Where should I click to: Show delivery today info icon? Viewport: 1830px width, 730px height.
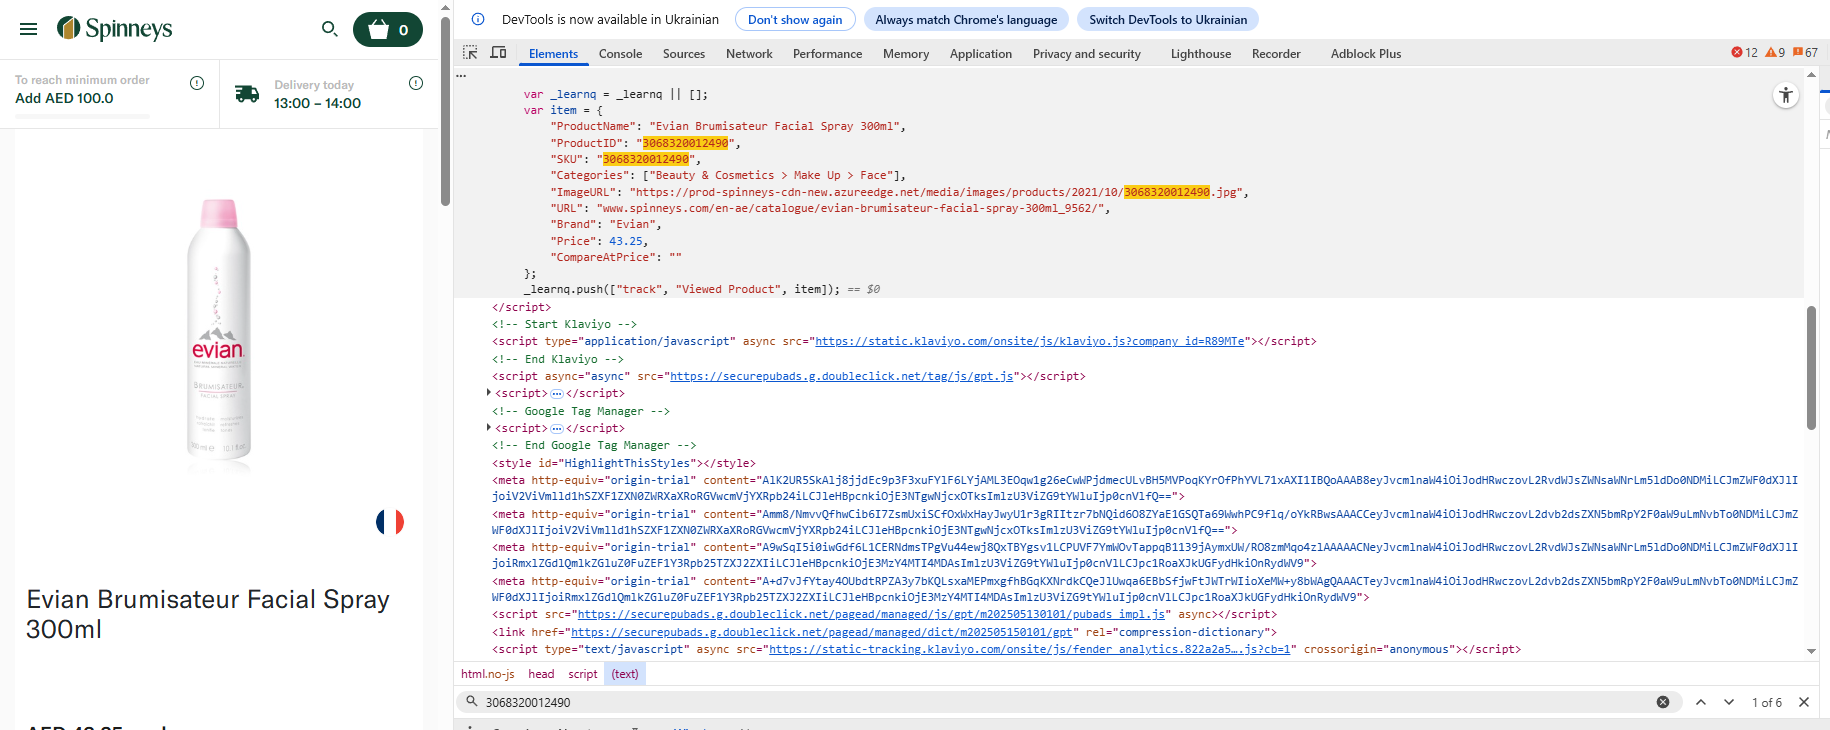[416, 83]
